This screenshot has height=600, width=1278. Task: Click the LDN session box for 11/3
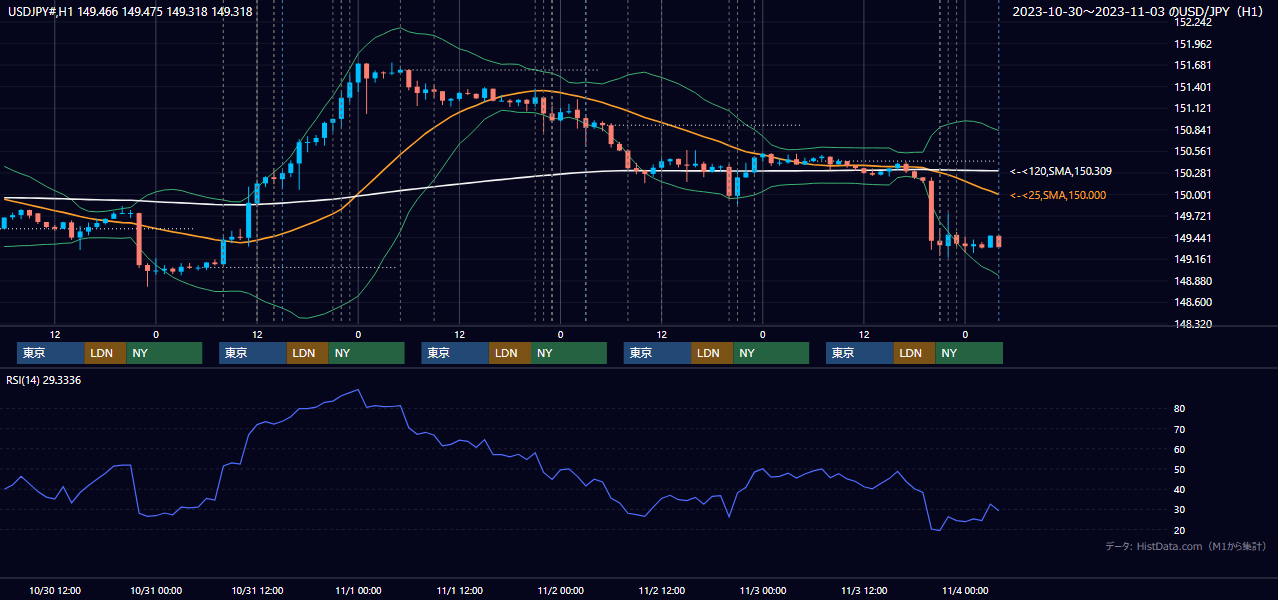tap(914, 353)
